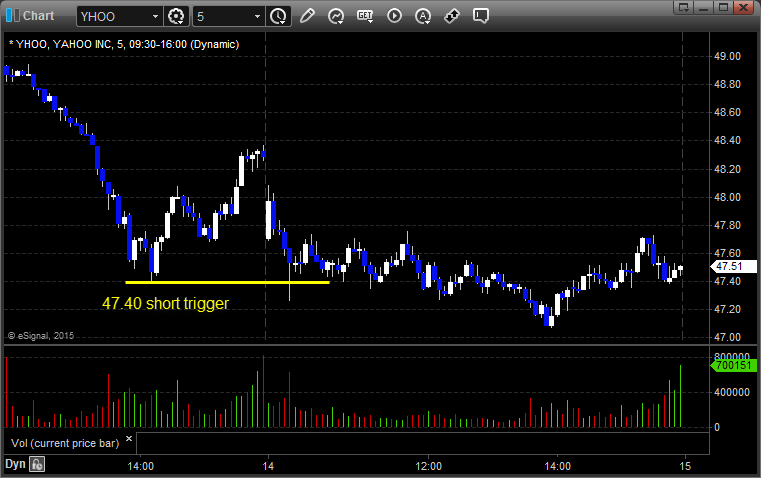761x478 pixels.
Task: Click the yellow 47.40 trigger line
Action: [227, 282]
